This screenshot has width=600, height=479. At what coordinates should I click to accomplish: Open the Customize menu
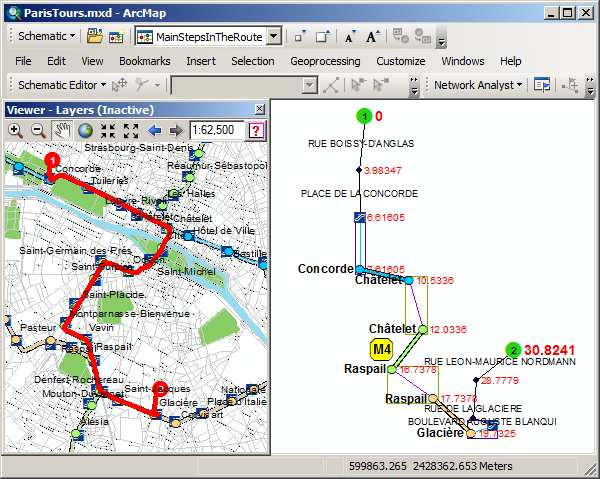401,61
